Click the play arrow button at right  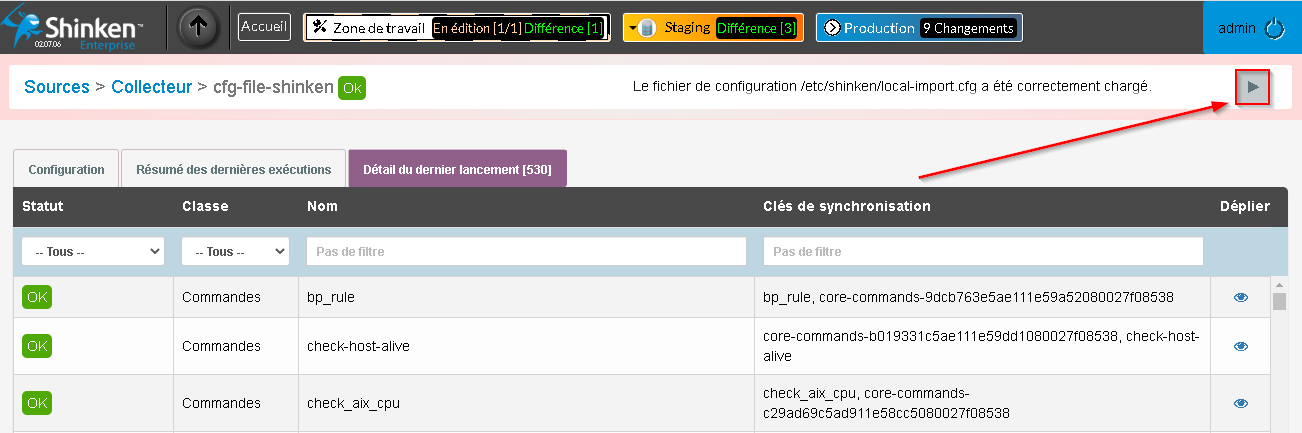[1253, 87]
